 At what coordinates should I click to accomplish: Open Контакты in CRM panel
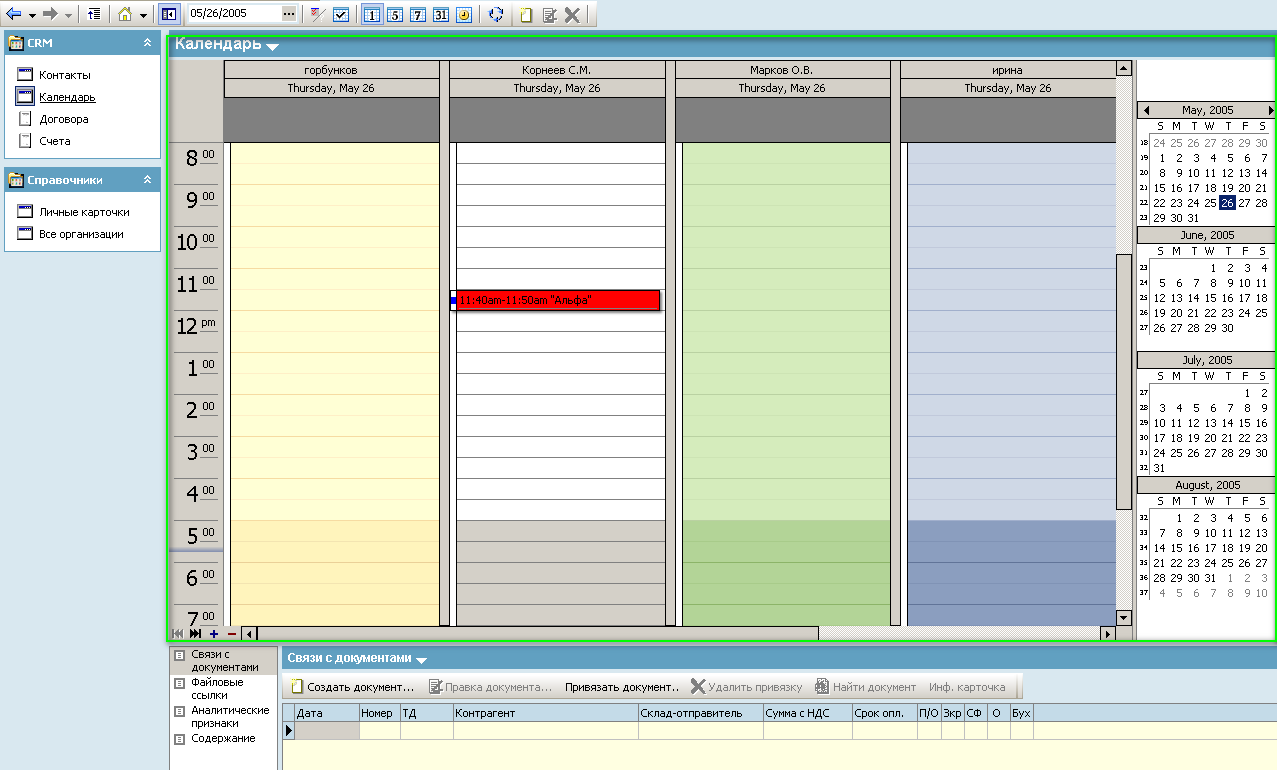65,75
